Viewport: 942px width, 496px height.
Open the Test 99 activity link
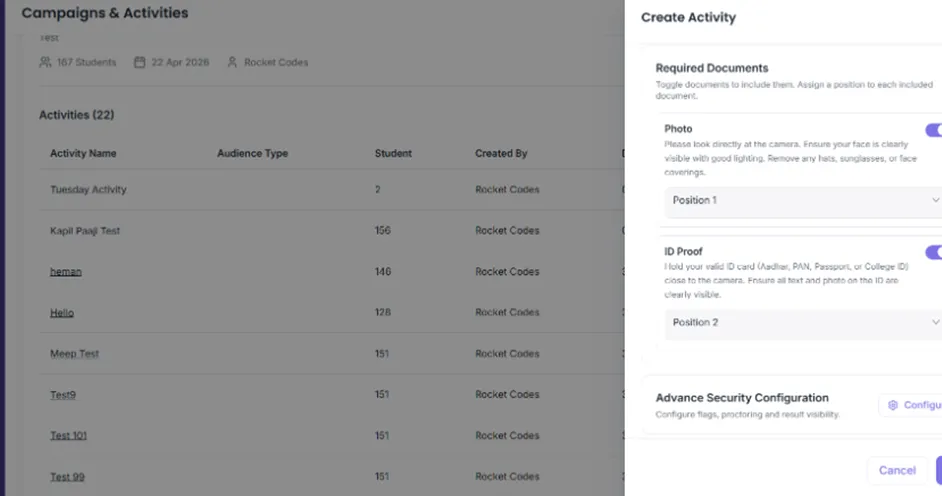pyautogui.click(x=67, y=477)
